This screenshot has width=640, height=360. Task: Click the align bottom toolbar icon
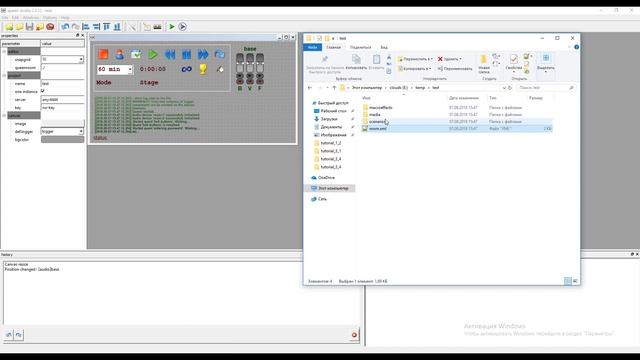pyautogui.click(x=117, y=27)
